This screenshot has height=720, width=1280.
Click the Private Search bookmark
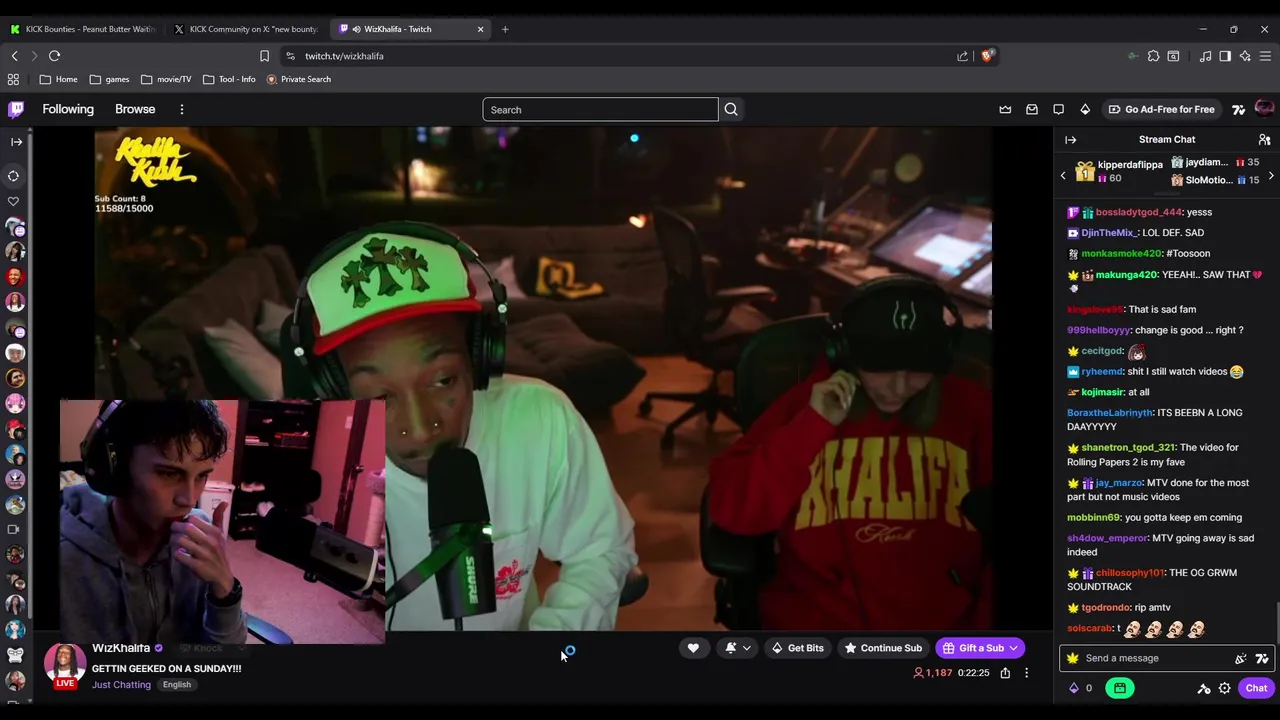(298, 79)
